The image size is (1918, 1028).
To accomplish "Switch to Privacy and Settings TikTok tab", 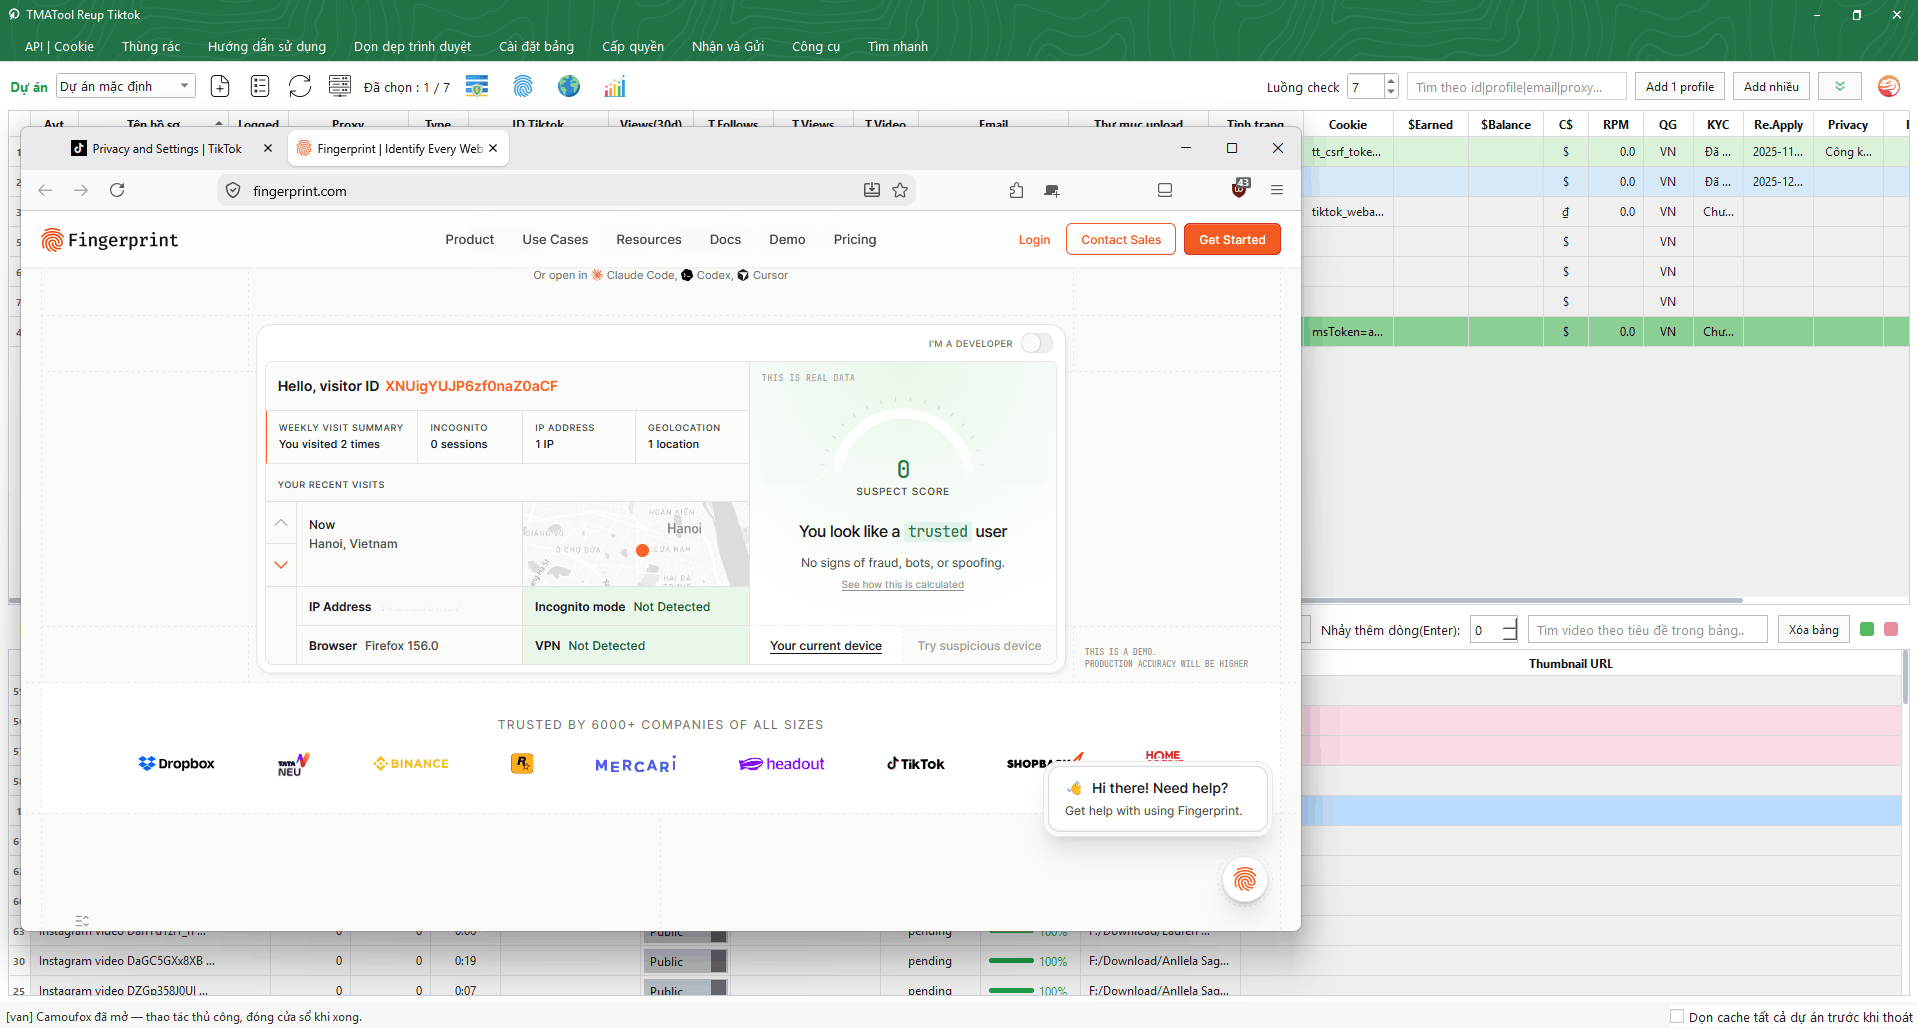I will [x=166, y=149].
